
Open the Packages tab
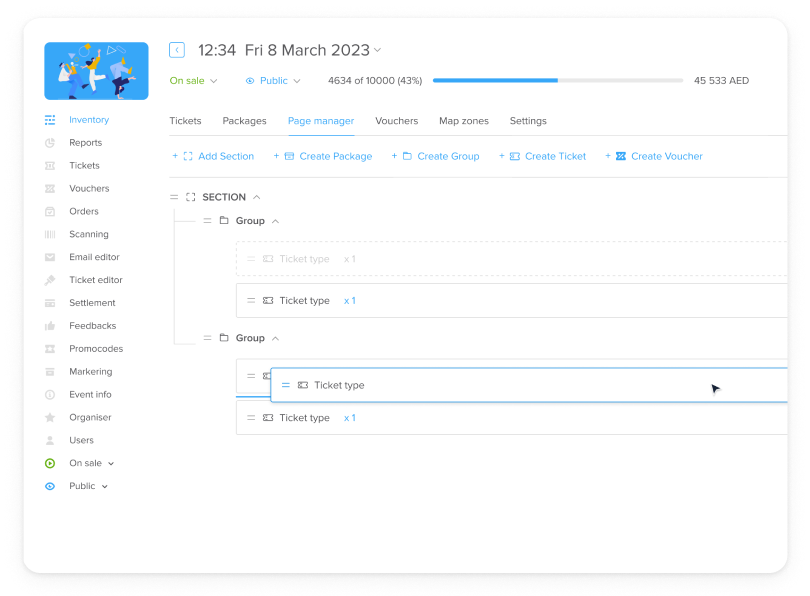tap(244, 121)
